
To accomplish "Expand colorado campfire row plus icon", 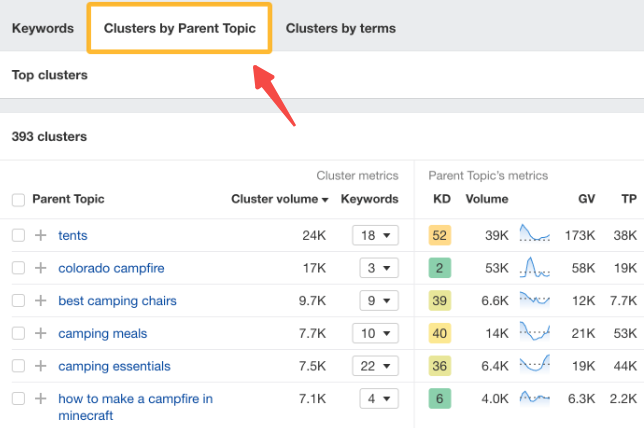I will [41, 268].
